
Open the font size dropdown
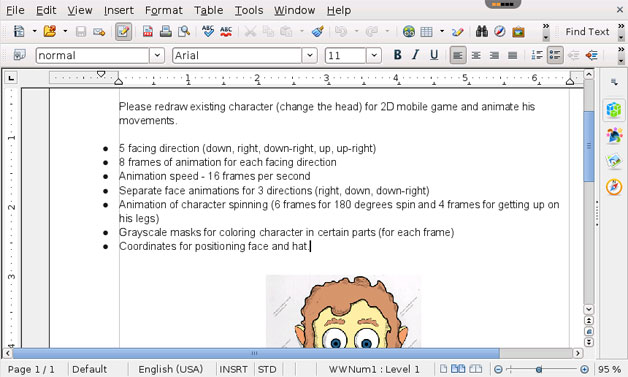pyautogui.click(x=374, y=55)
